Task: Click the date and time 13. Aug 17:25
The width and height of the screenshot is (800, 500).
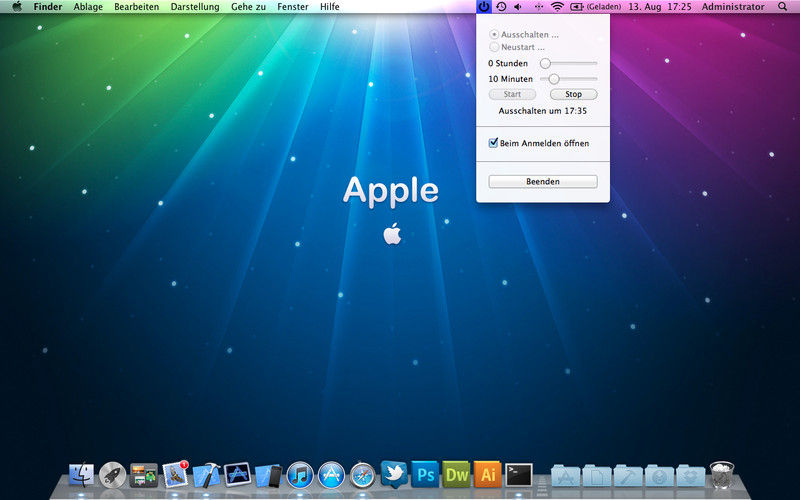Action: pos(660,7)
